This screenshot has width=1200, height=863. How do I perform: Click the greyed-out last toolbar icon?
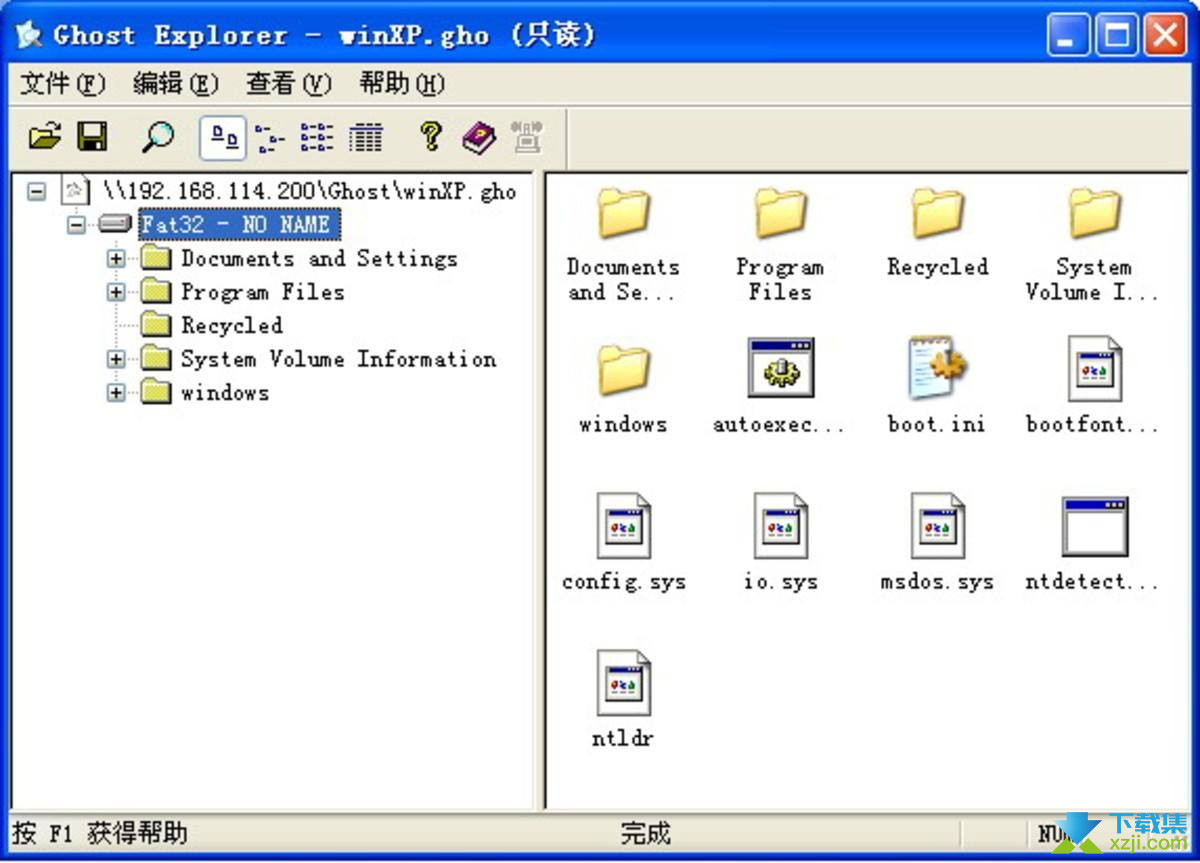pyautogui.click(x=527, y=137)
